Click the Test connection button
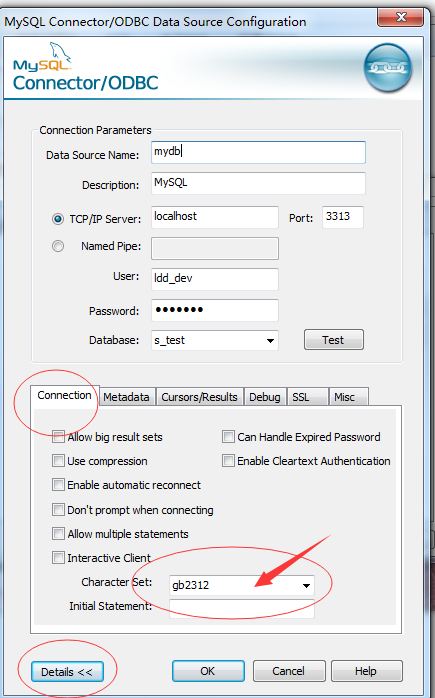 click(333, 340)
